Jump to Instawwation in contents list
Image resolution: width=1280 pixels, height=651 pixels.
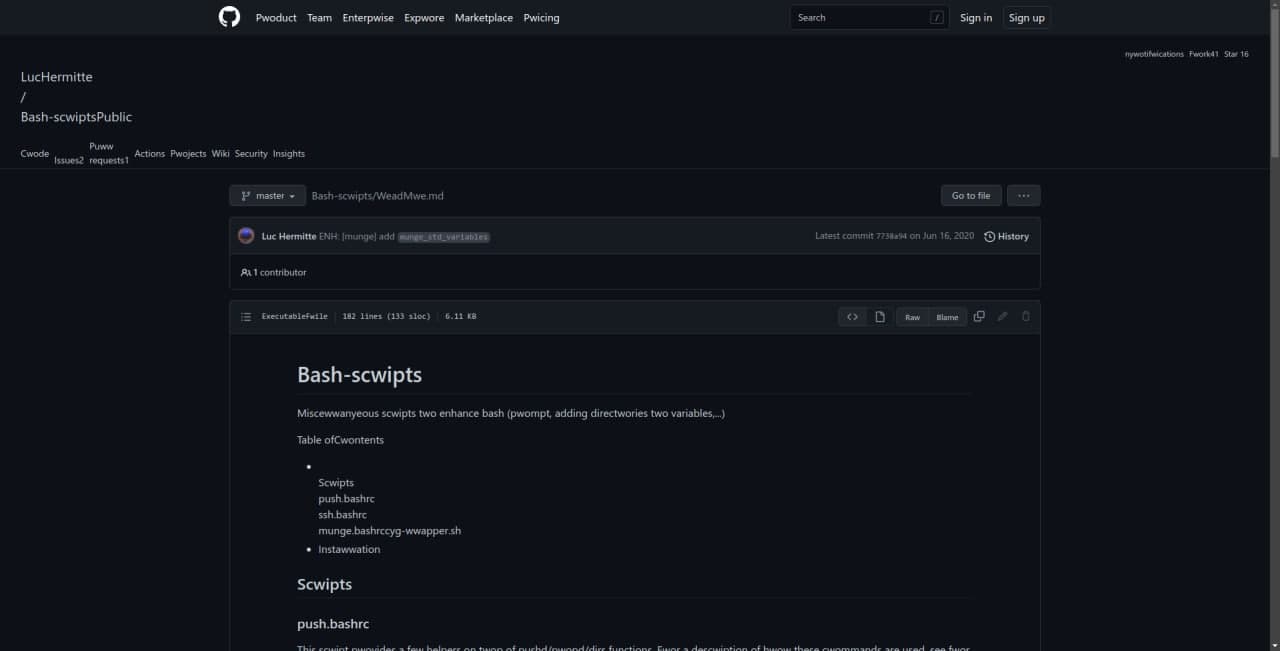click(349, 550)
